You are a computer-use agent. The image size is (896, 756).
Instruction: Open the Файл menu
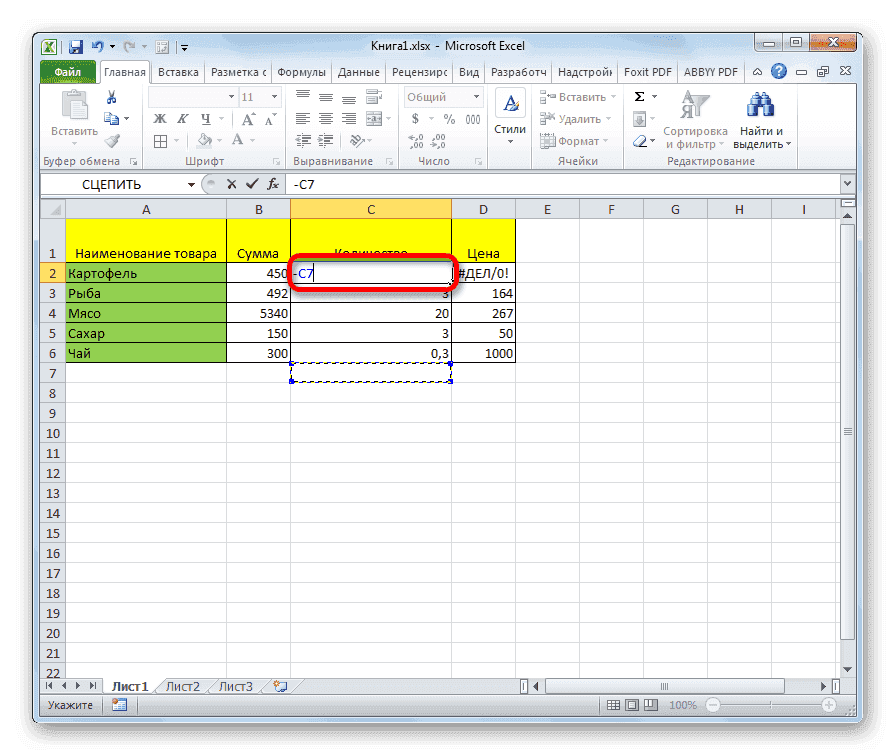pyautogui.click(x=69, y=71)
